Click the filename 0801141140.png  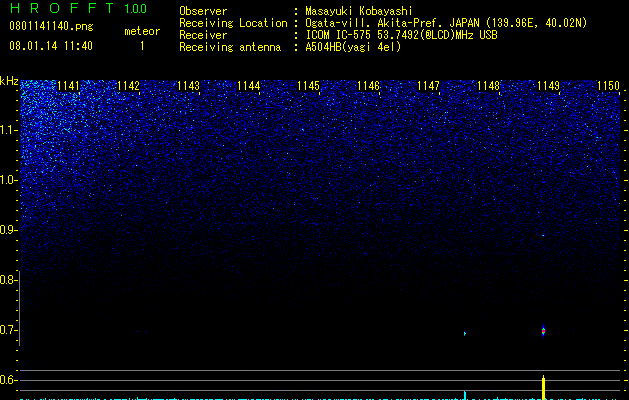[x=51, y=26]
